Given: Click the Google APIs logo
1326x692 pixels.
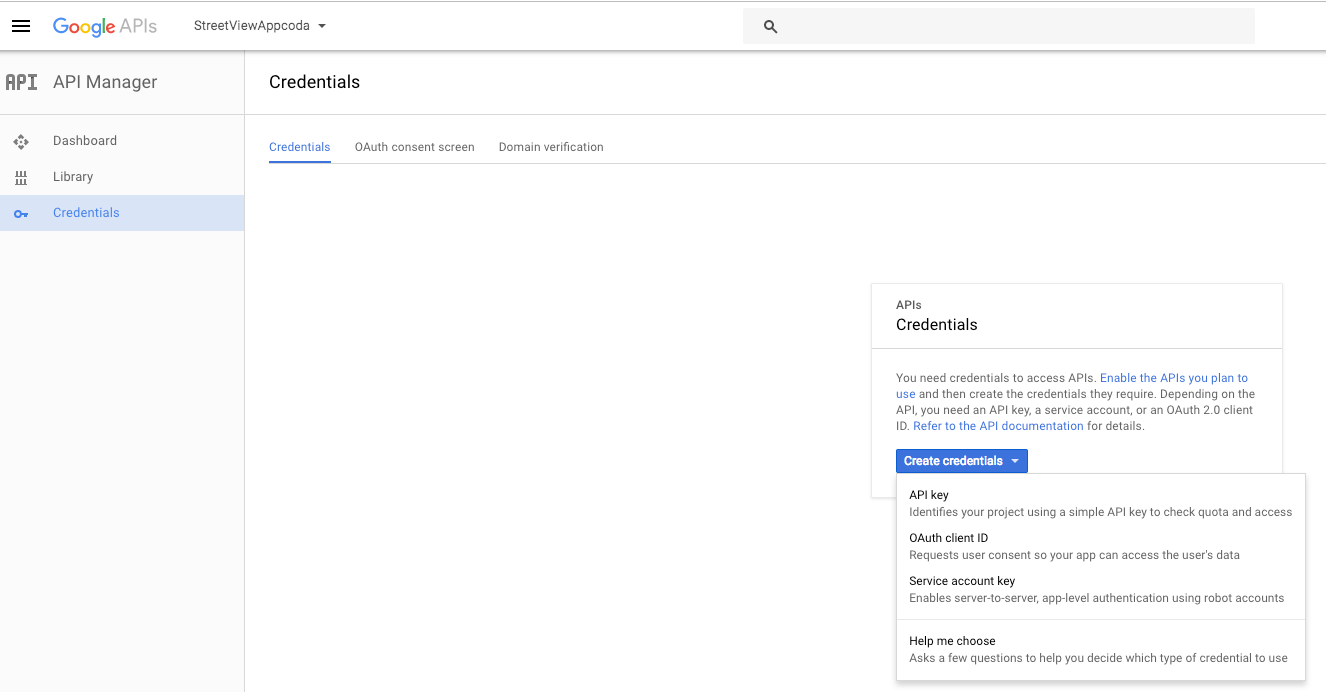Looking at the screenshot, I should [x=105, y=26].
